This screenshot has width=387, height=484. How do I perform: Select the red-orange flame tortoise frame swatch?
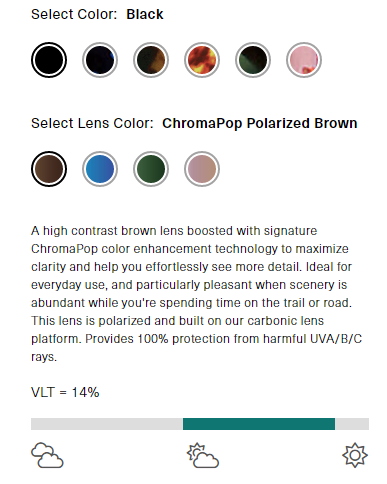202,60
